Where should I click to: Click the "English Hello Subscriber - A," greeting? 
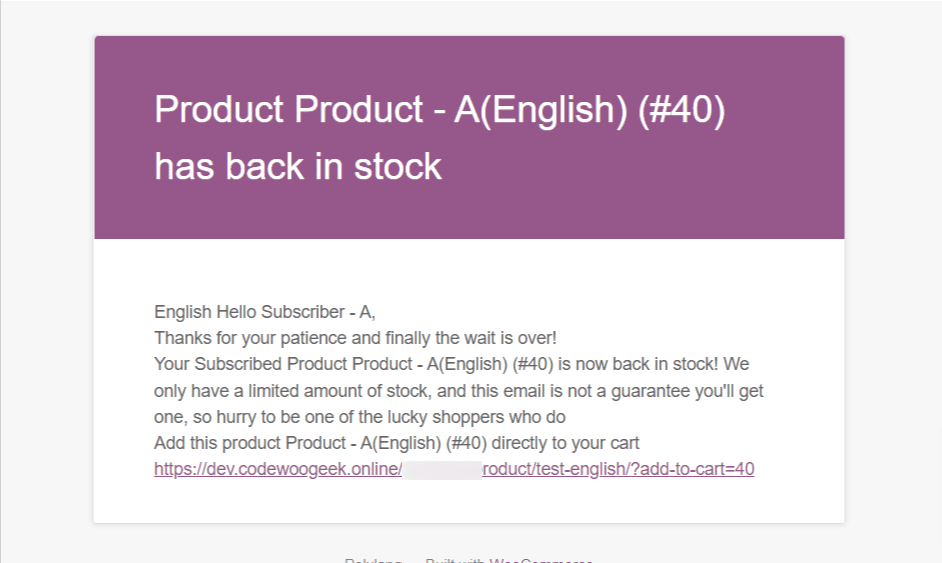coord(265,312)
